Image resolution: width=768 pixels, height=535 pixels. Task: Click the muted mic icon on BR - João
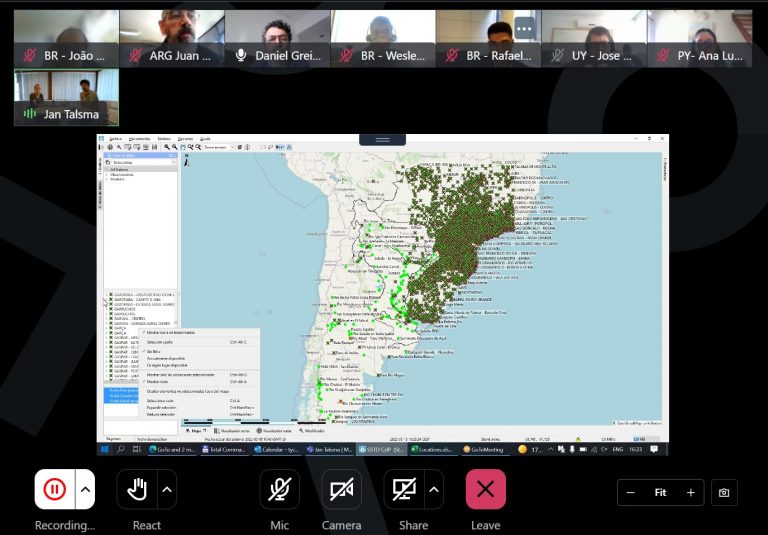click(30, 56)
